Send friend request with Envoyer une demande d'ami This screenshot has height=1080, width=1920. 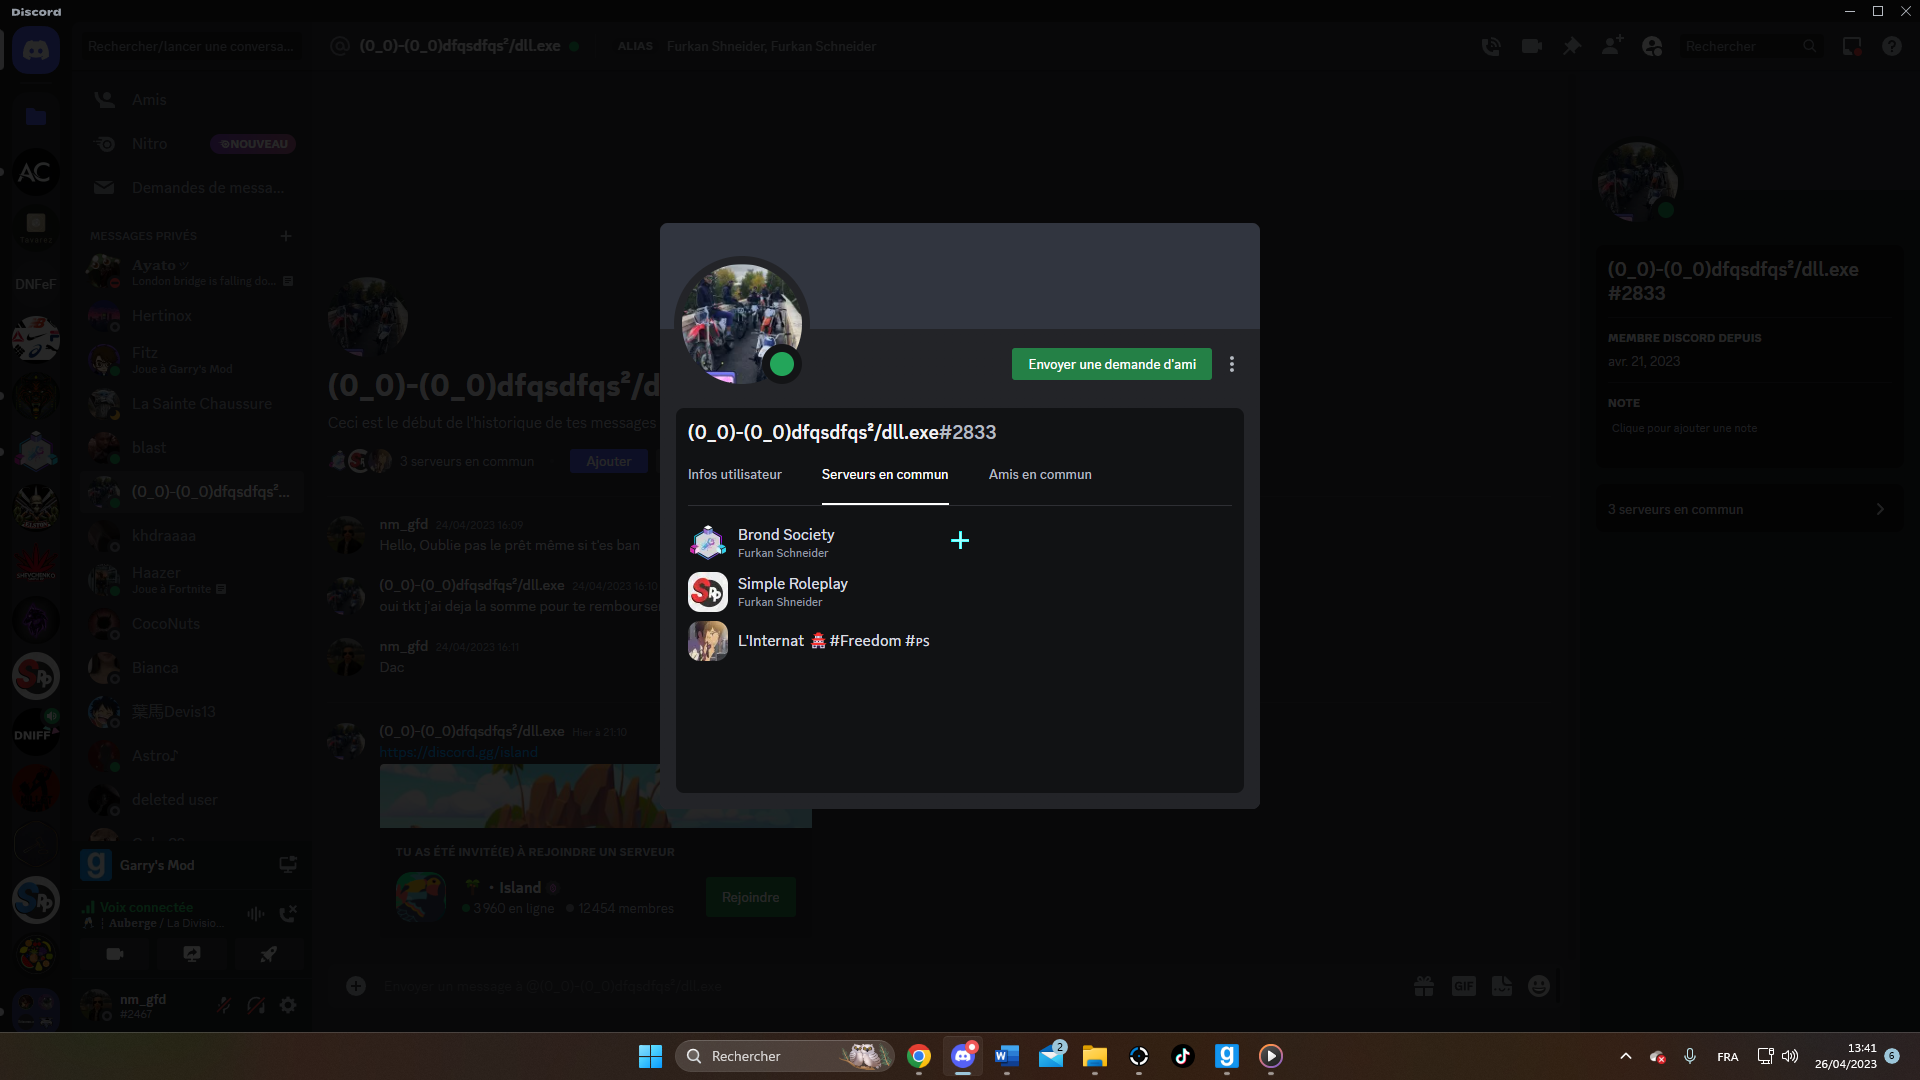click(1112, 364)
